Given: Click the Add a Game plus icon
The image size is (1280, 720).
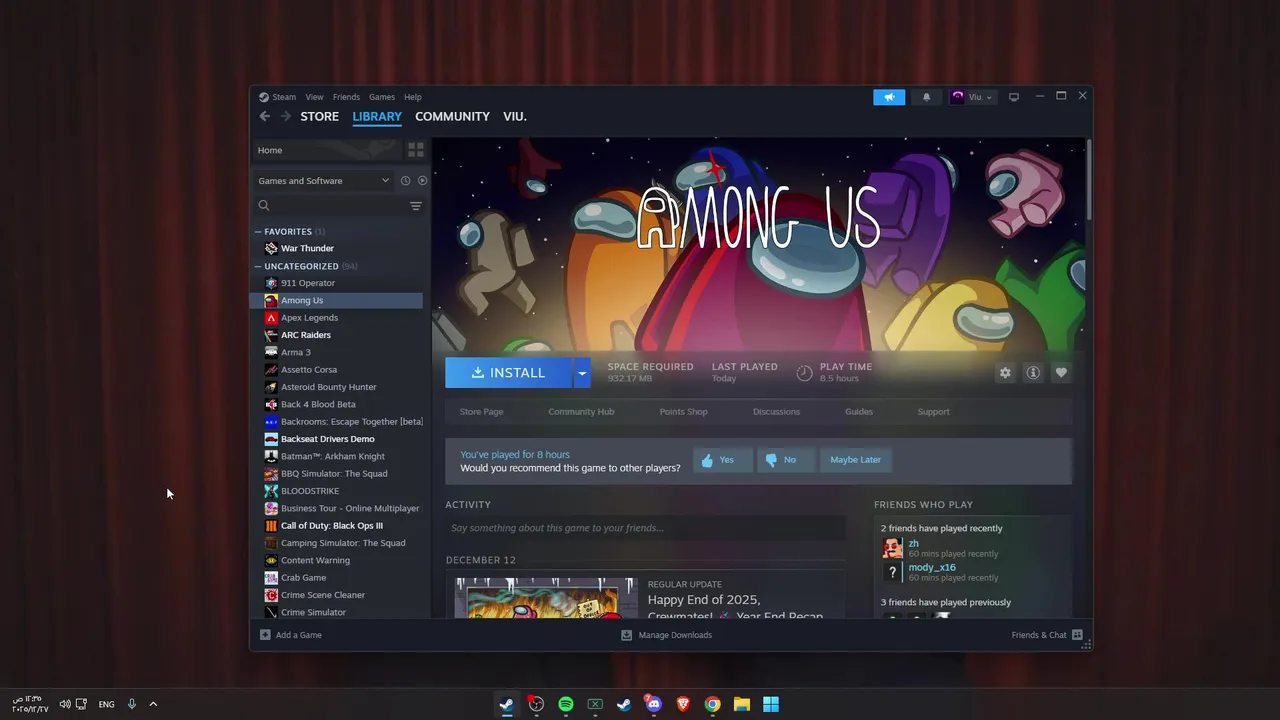Looking at the screenshot, I should pyautogui.click(x=265, y=635).
